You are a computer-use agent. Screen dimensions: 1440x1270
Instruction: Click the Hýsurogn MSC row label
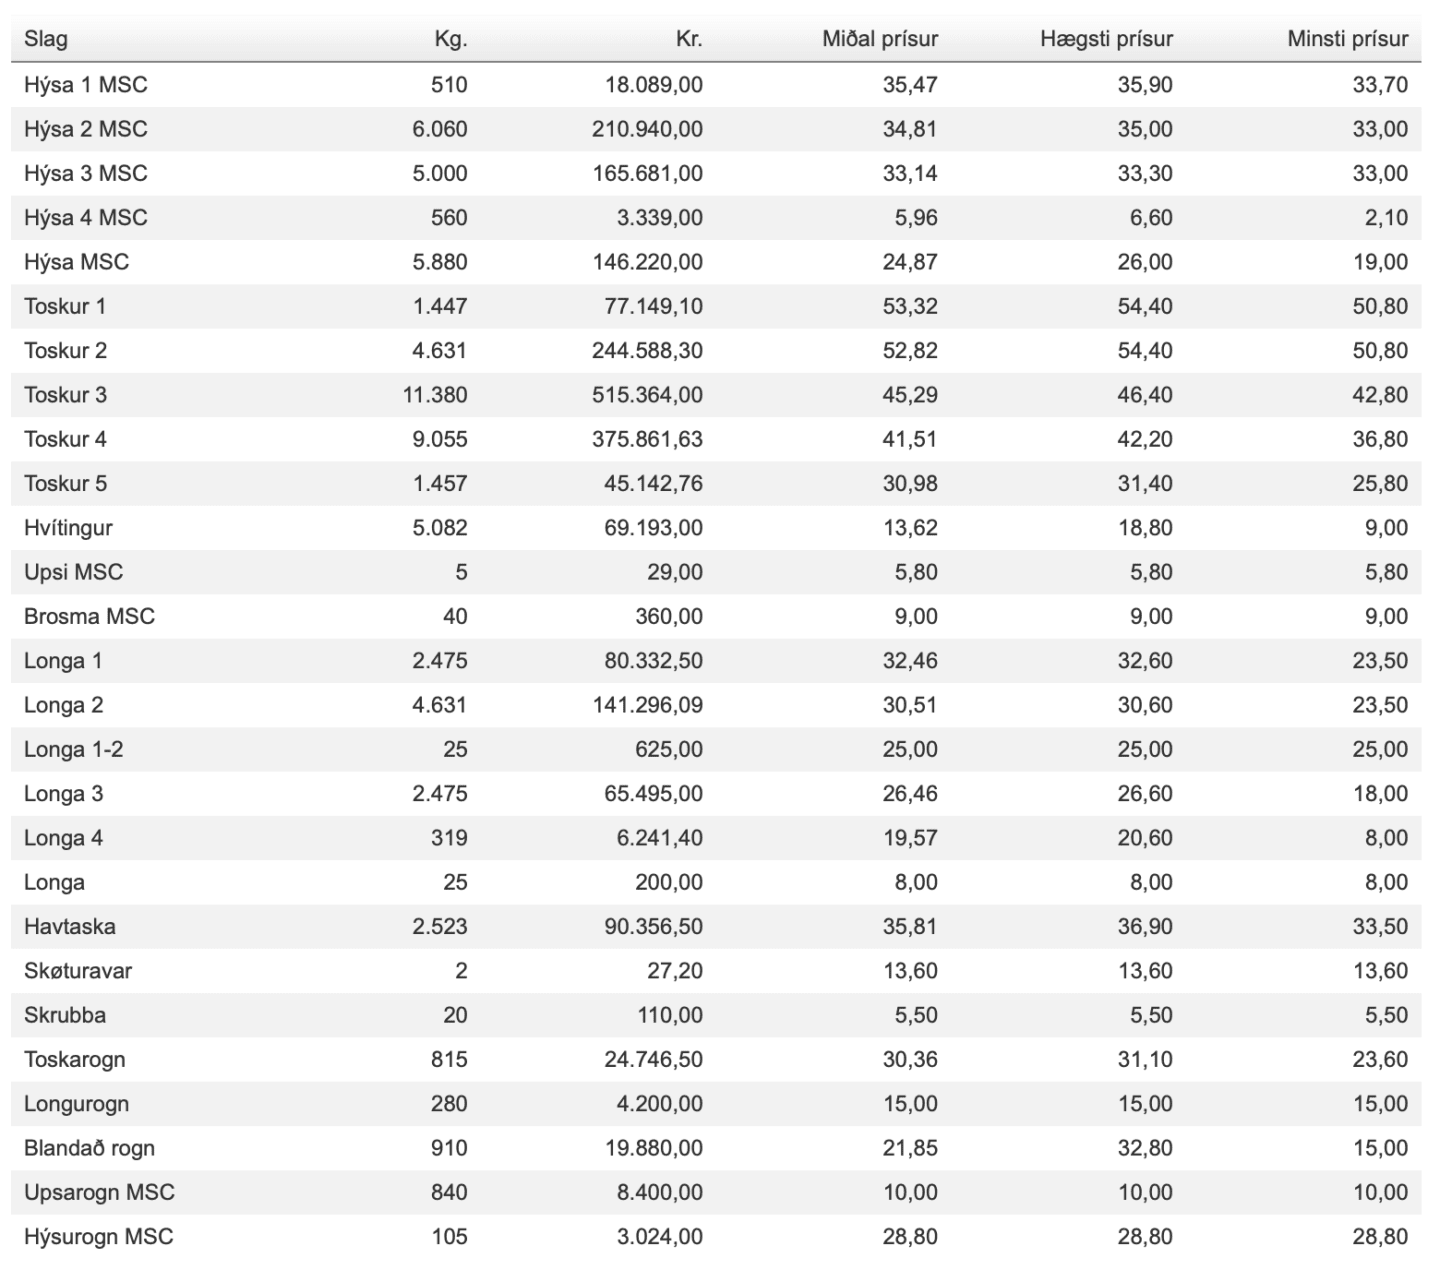(x=98, y=1236)
